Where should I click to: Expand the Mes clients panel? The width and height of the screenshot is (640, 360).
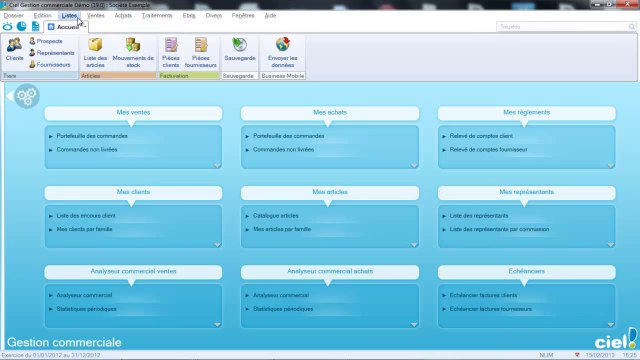[217, 244]
